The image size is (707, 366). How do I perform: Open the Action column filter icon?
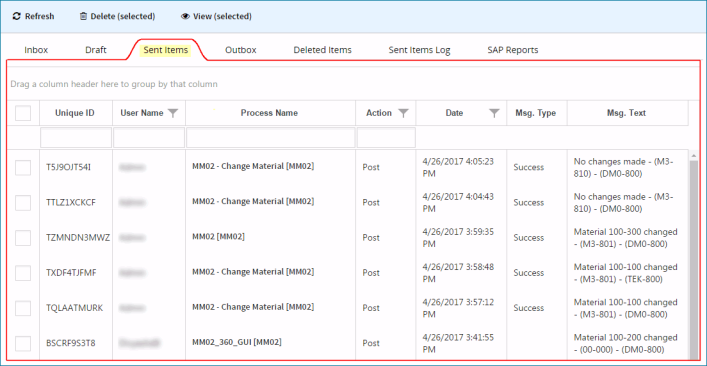click(404, 114)
